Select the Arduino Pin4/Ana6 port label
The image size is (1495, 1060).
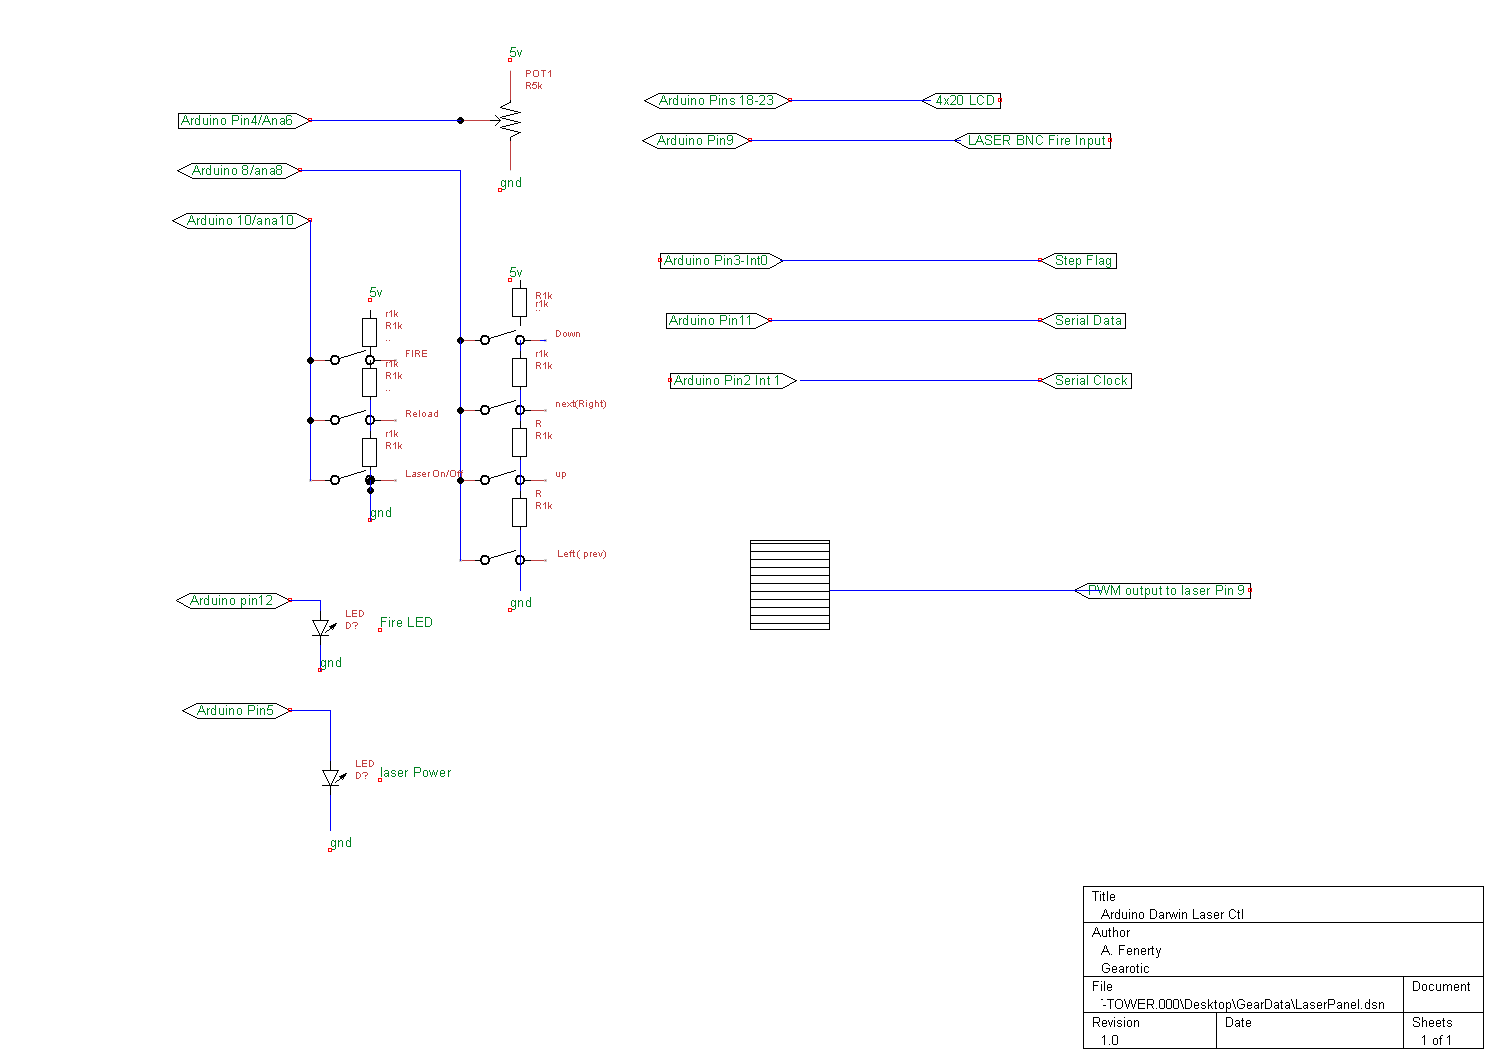pos(240,121)
